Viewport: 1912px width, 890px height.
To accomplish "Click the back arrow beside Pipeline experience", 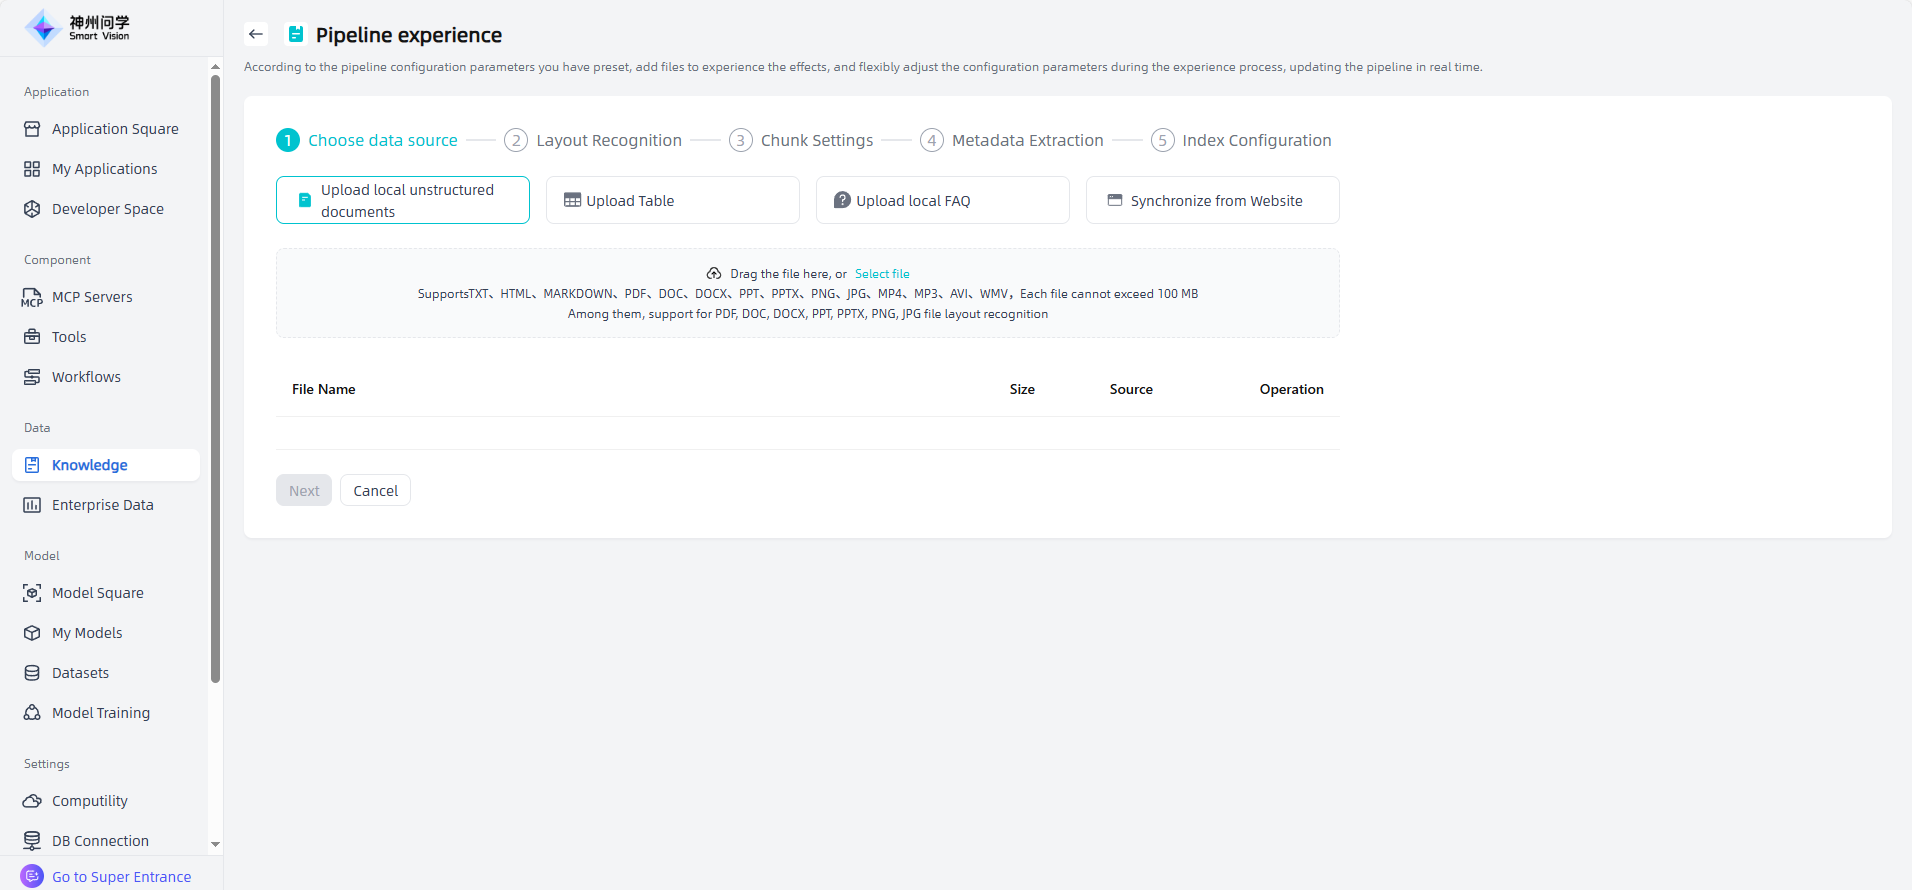I will click(x=256, y=34).
